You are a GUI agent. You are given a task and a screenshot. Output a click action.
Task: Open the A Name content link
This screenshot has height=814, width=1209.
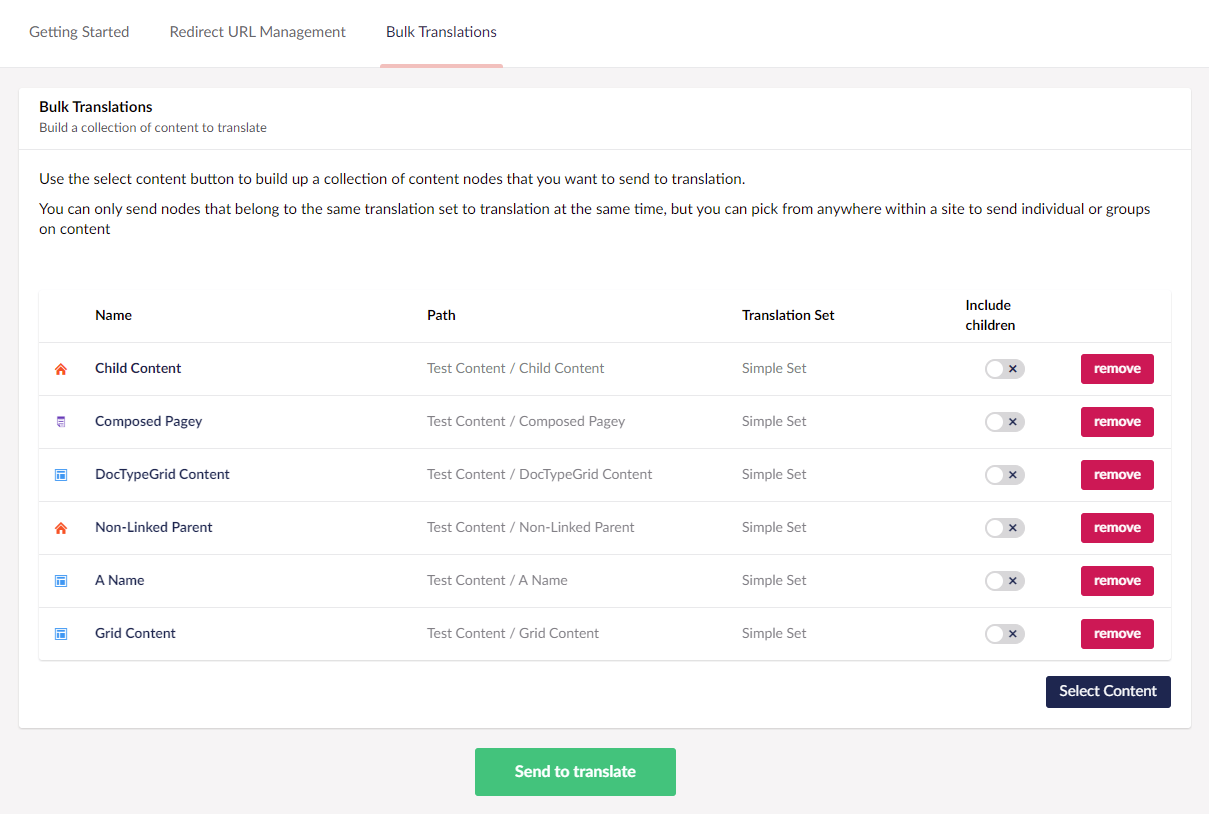[119, 580]
